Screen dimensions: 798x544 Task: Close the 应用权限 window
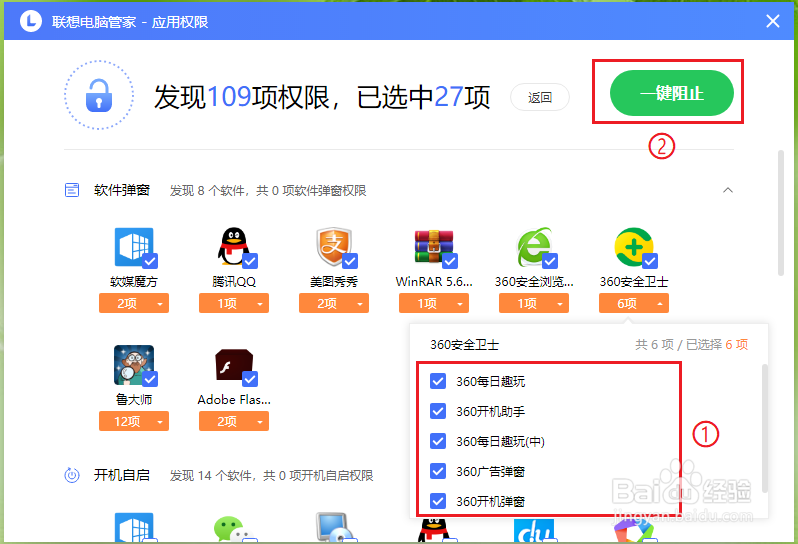[x=773, y=21]
